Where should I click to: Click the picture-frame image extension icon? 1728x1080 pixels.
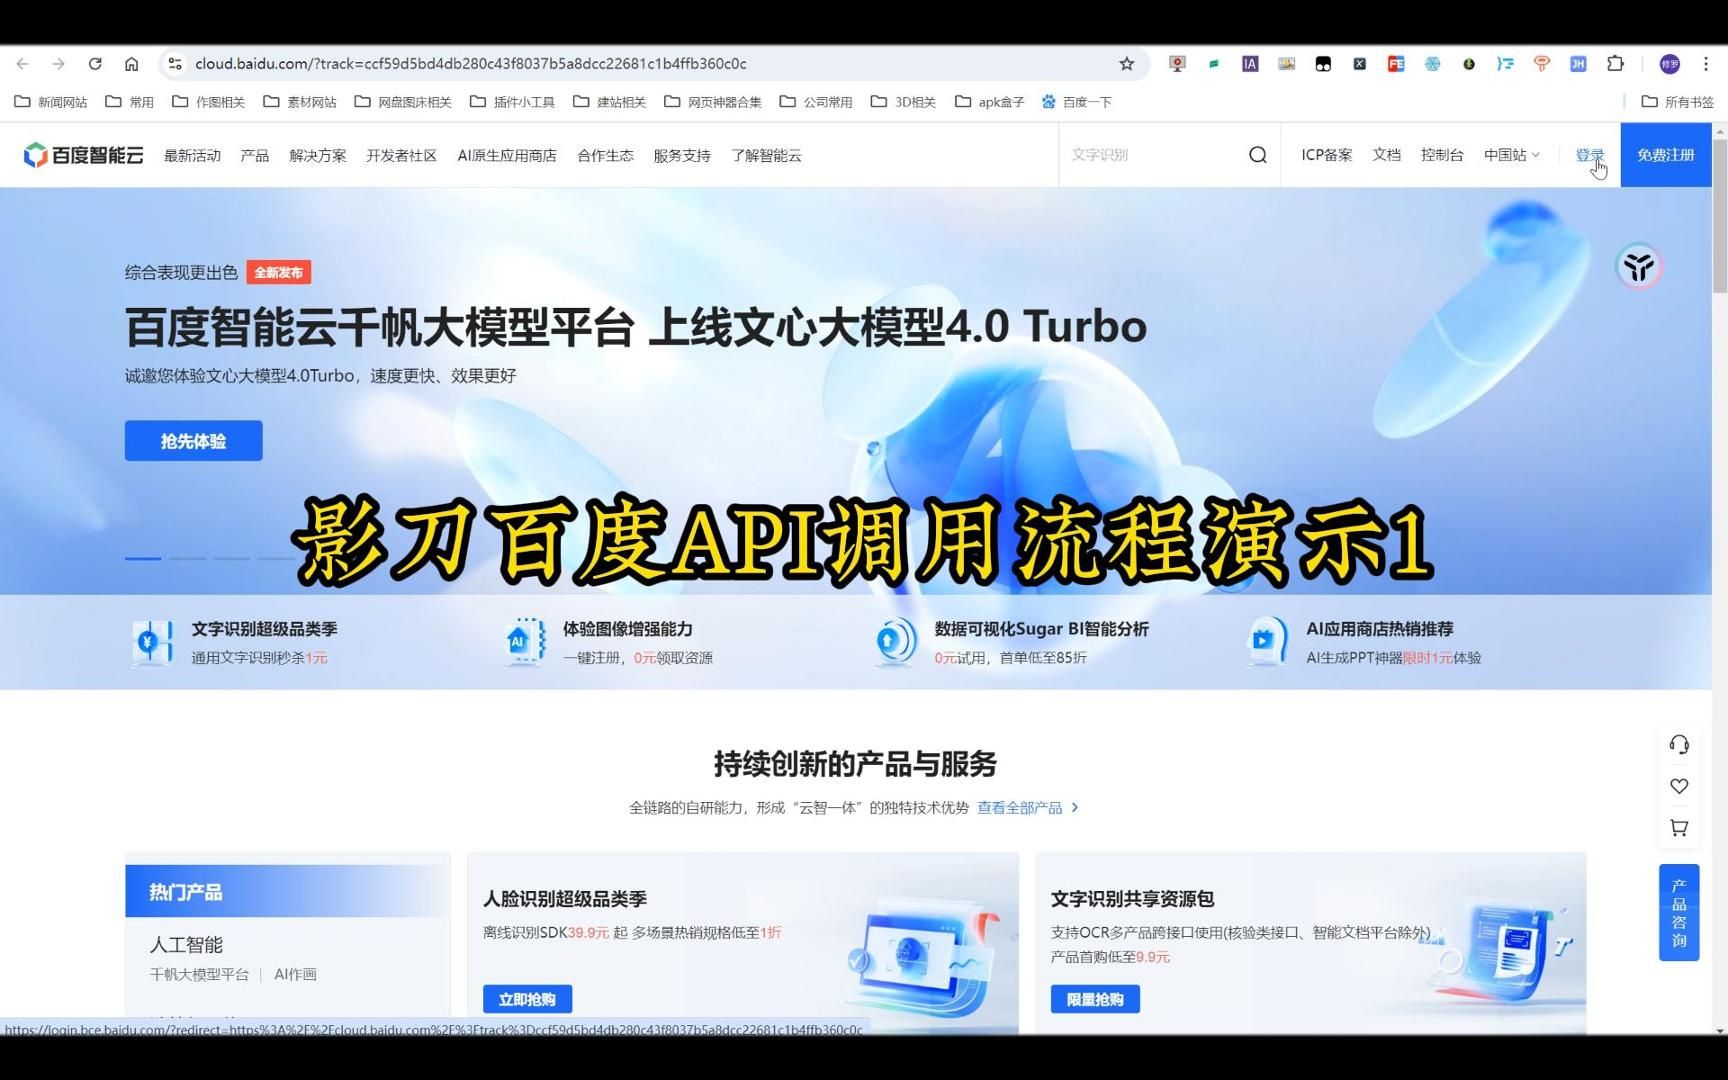(x=1287, y=64)
